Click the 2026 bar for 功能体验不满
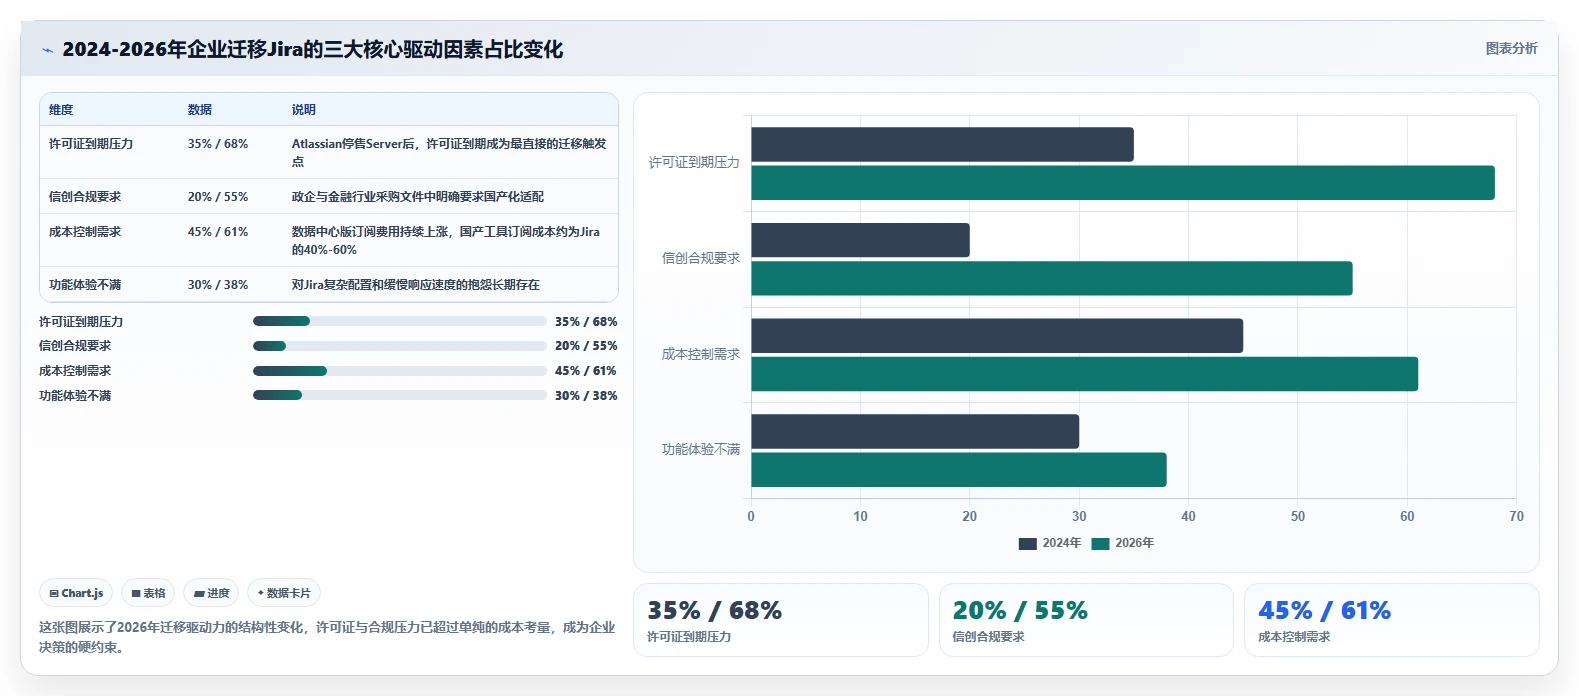1579x696 pixels. (x=959, y=470)
